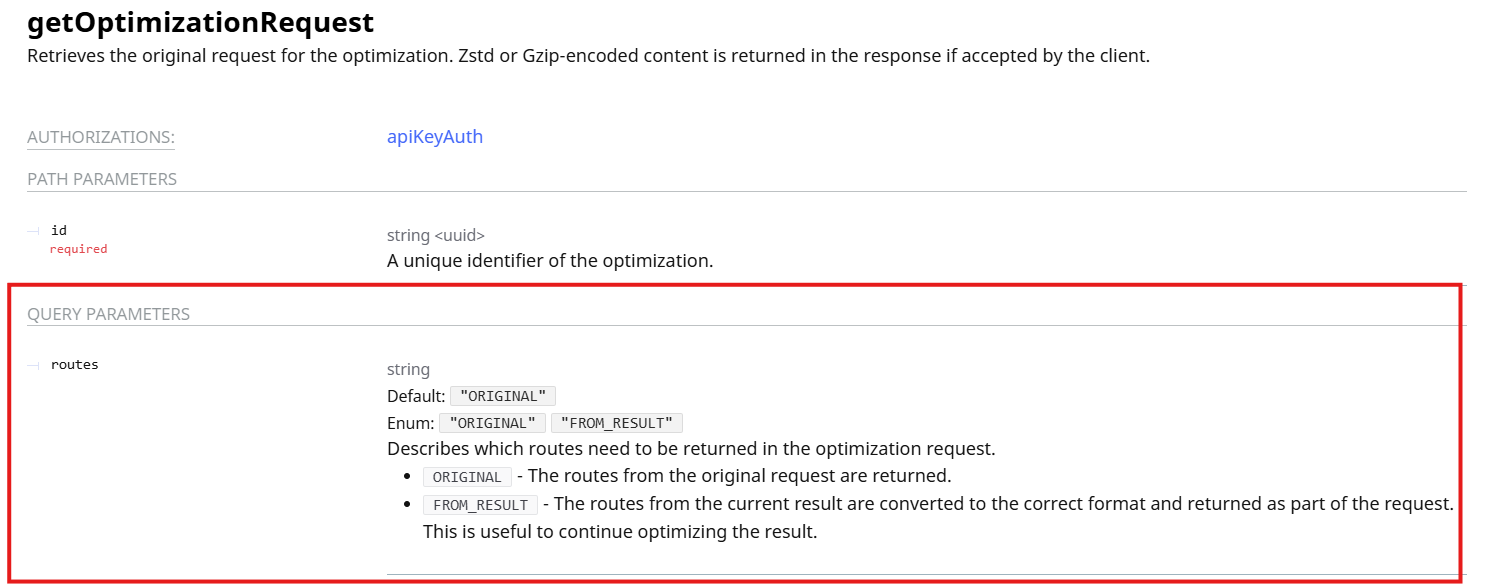1492x584 pixels.
Task: Expand the AUTHORIZATIONS label
Action: pos(100,137)
